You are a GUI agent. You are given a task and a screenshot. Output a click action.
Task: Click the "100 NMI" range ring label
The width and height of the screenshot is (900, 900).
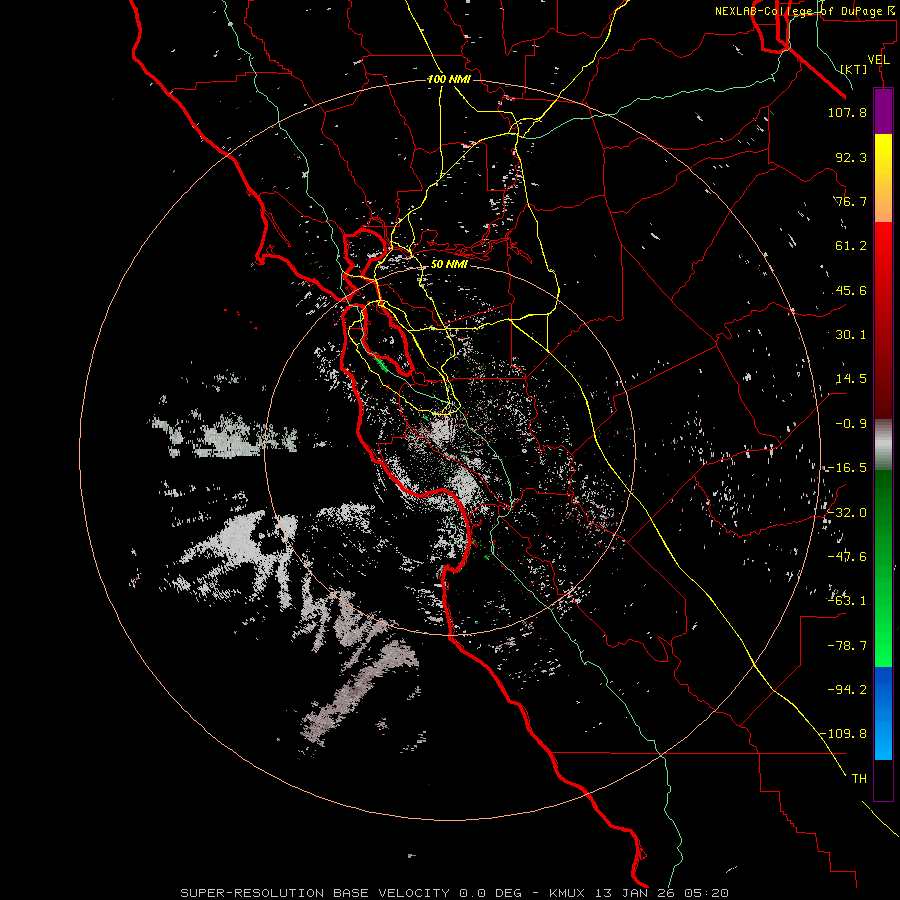click(x=449, y=79)
